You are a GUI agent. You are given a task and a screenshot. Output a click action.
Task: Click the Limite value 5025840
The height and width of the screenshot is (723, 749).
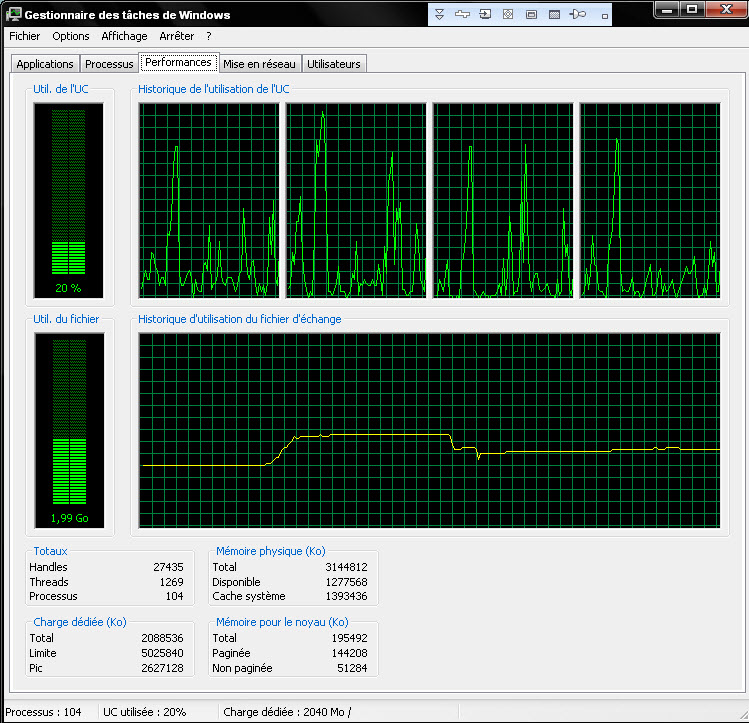(162, 653)
